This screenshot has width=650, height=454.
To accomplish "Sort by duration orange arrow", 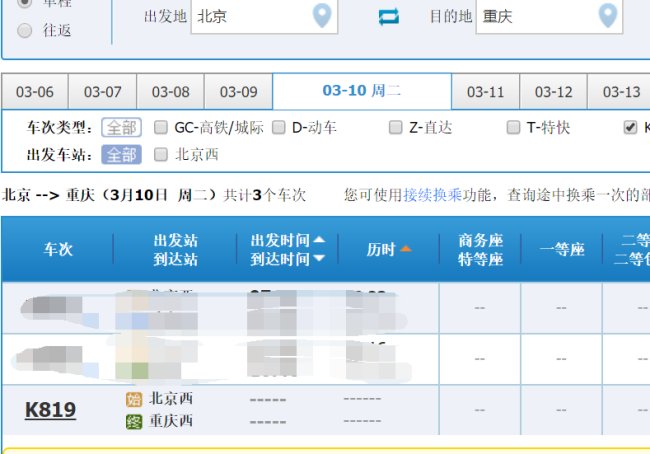I will pos(406,249).
